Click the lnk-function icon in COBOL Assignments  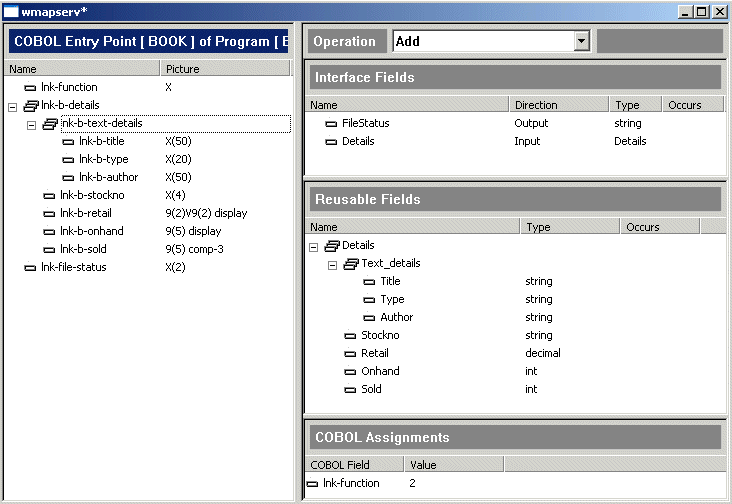314,484
